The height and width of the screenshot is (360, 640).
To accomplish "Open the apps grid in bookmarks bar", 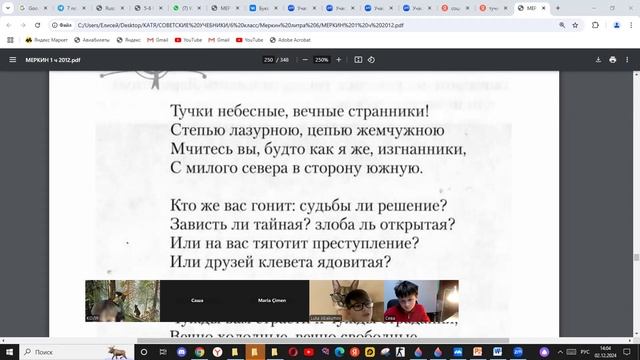I will (x=10, y=40).
